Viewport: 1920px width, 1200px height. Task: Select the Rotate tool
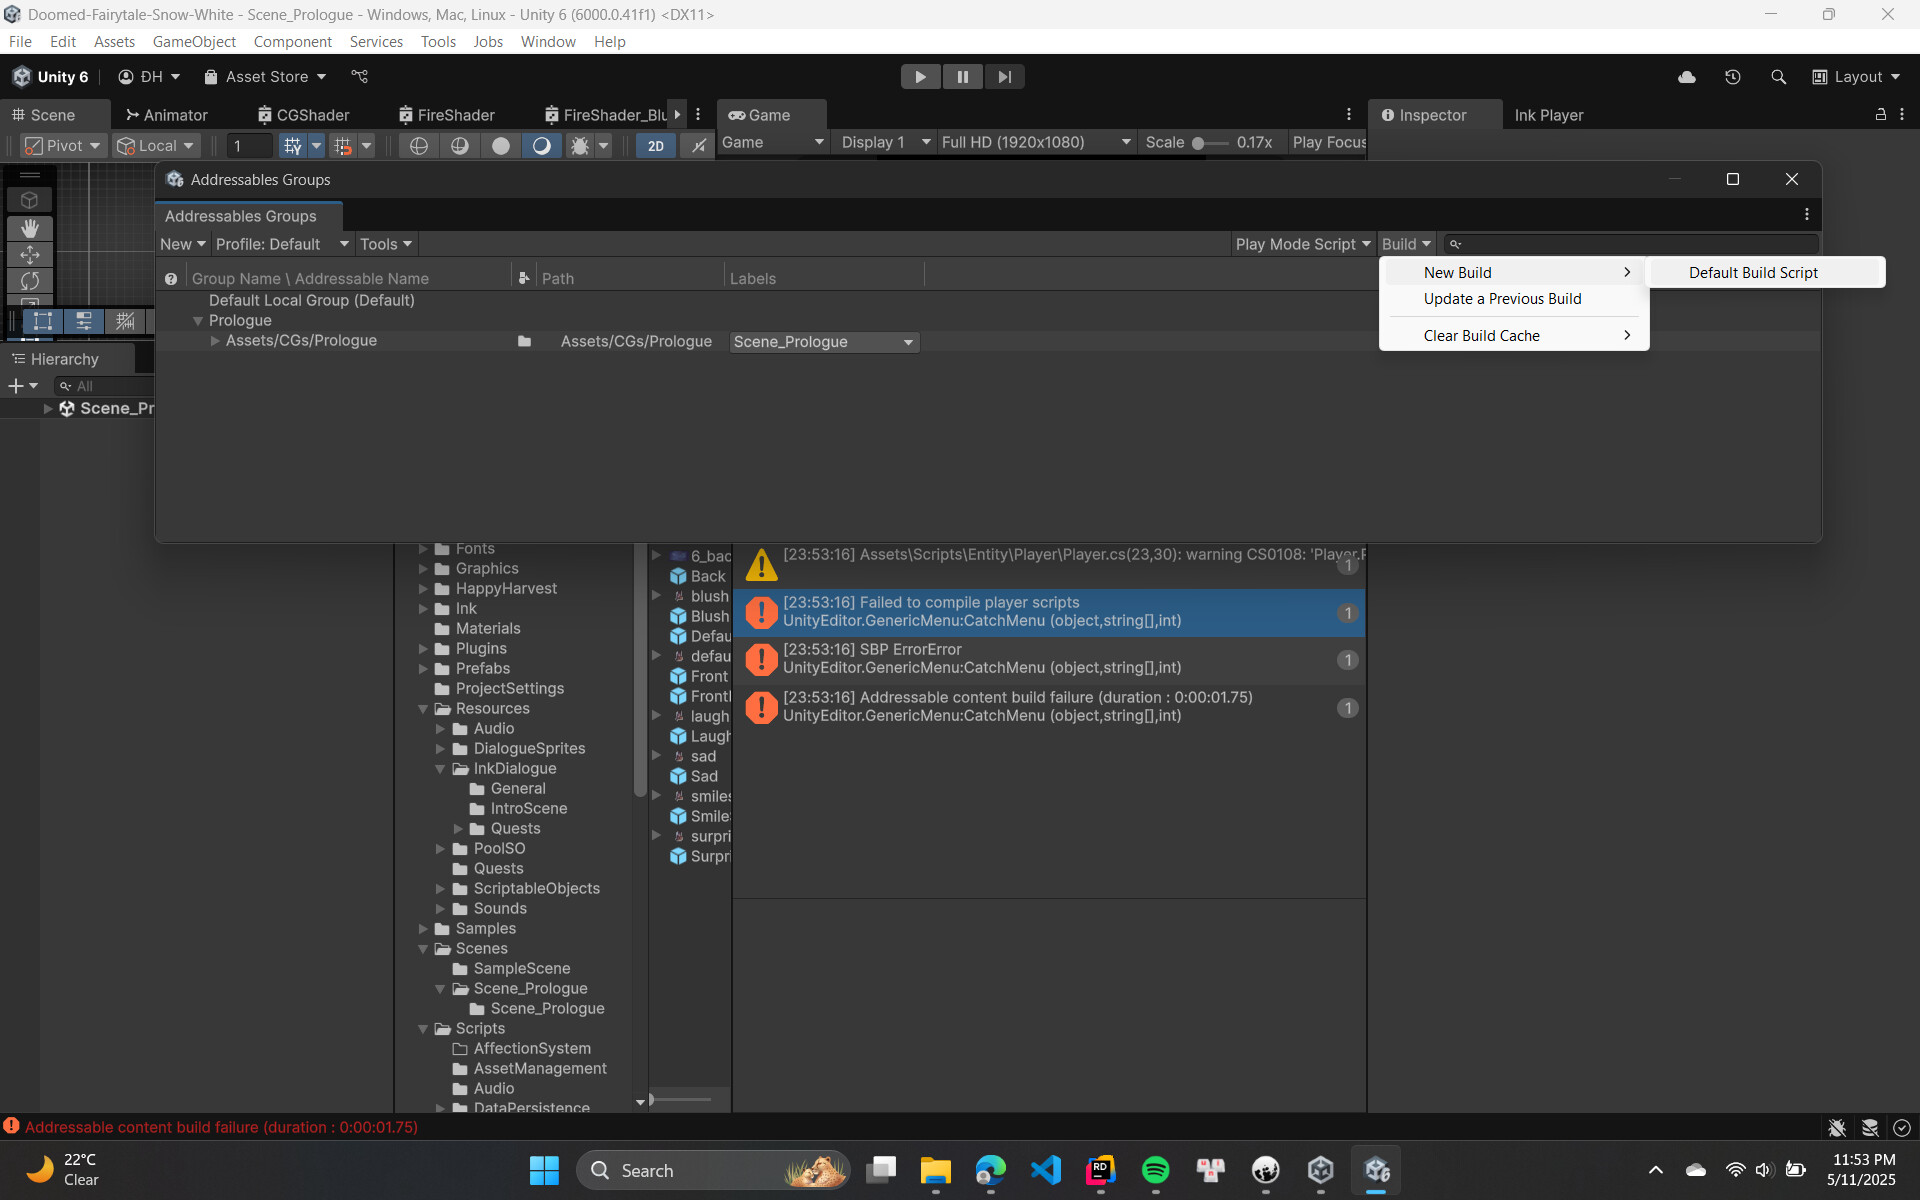coord(30,281)
